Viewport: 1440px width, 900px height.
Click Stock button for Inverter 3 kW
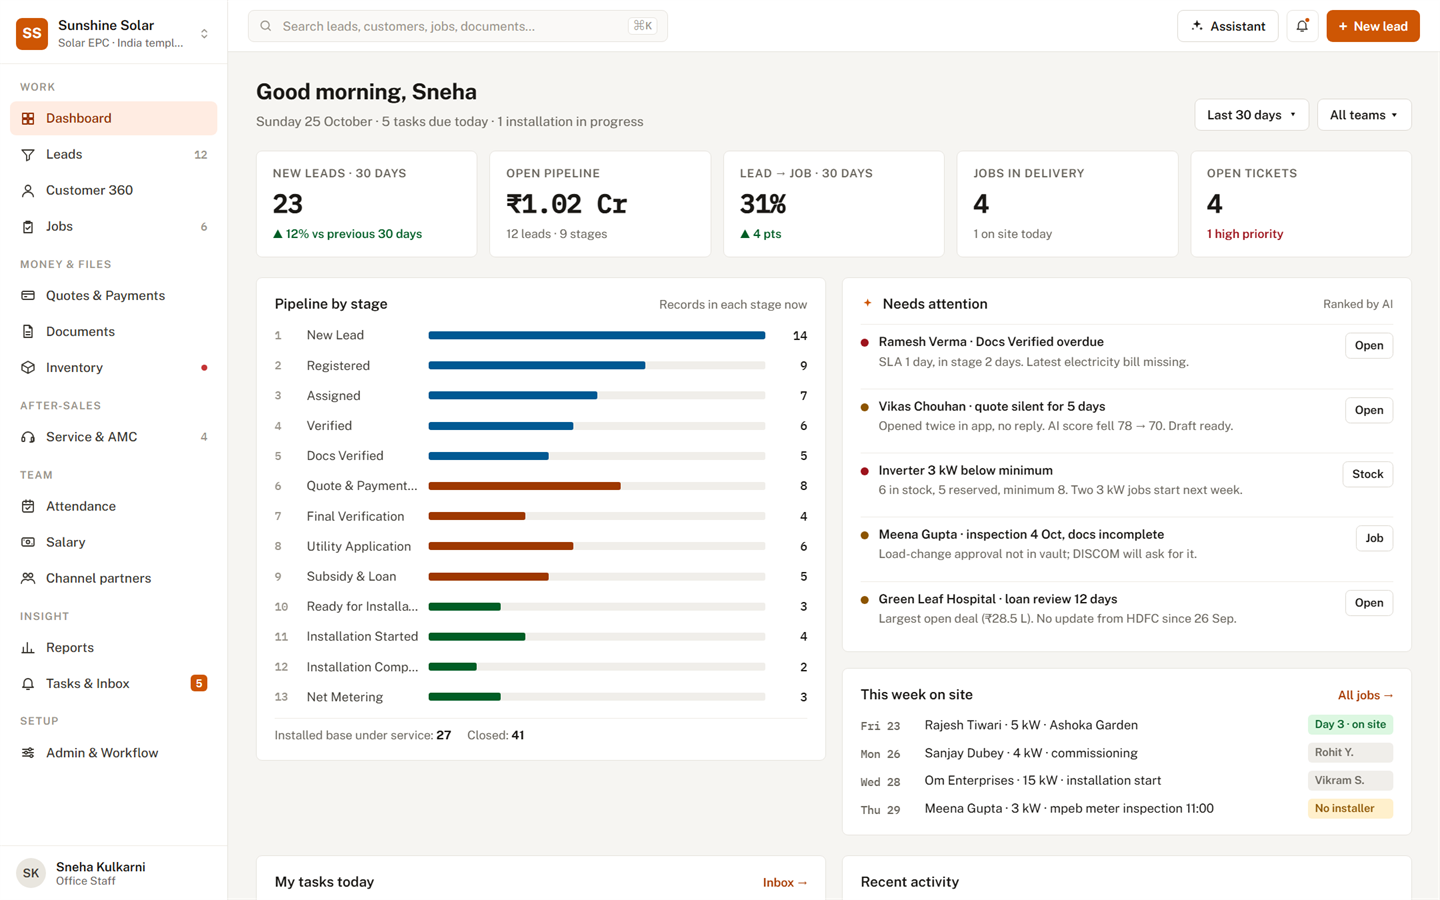[x=1367, y=474]
